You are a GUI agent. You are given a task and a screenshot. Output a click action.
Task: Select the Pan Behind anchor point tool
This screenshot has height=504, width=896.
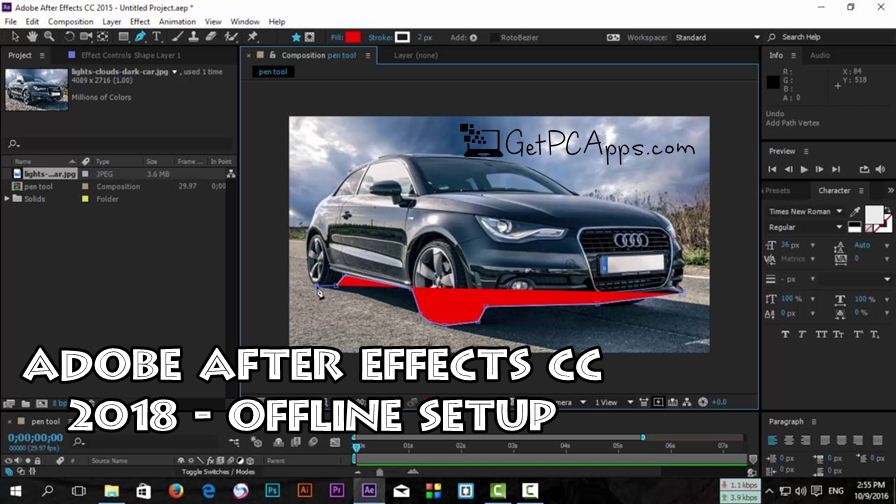[x=103, y=37]
